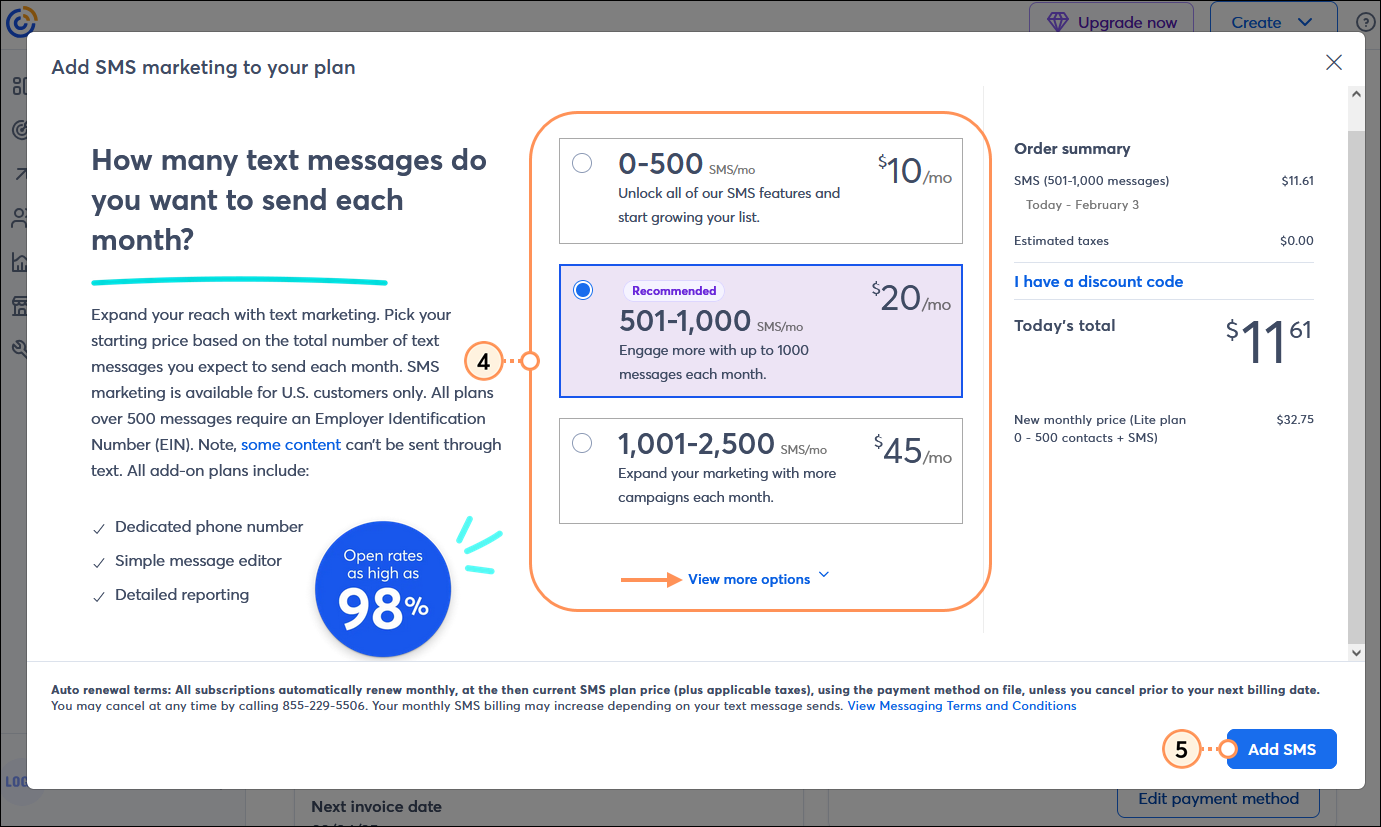Click 'Next invoice date' behind the dialog
The height and width of the screenshot is (827, 1381).
click(x=376, y=806)
